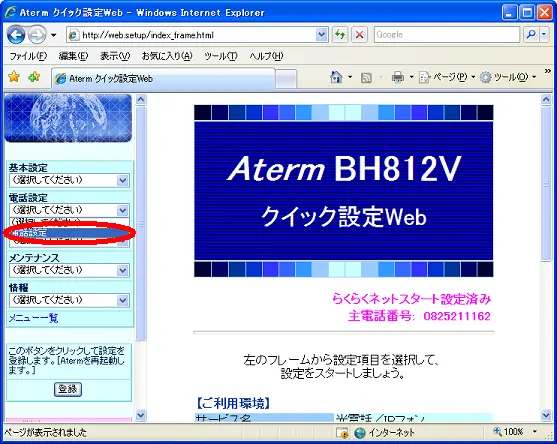Choose the highlighted 電話設定 list option
Screen dimensions: 557x444
69,233
